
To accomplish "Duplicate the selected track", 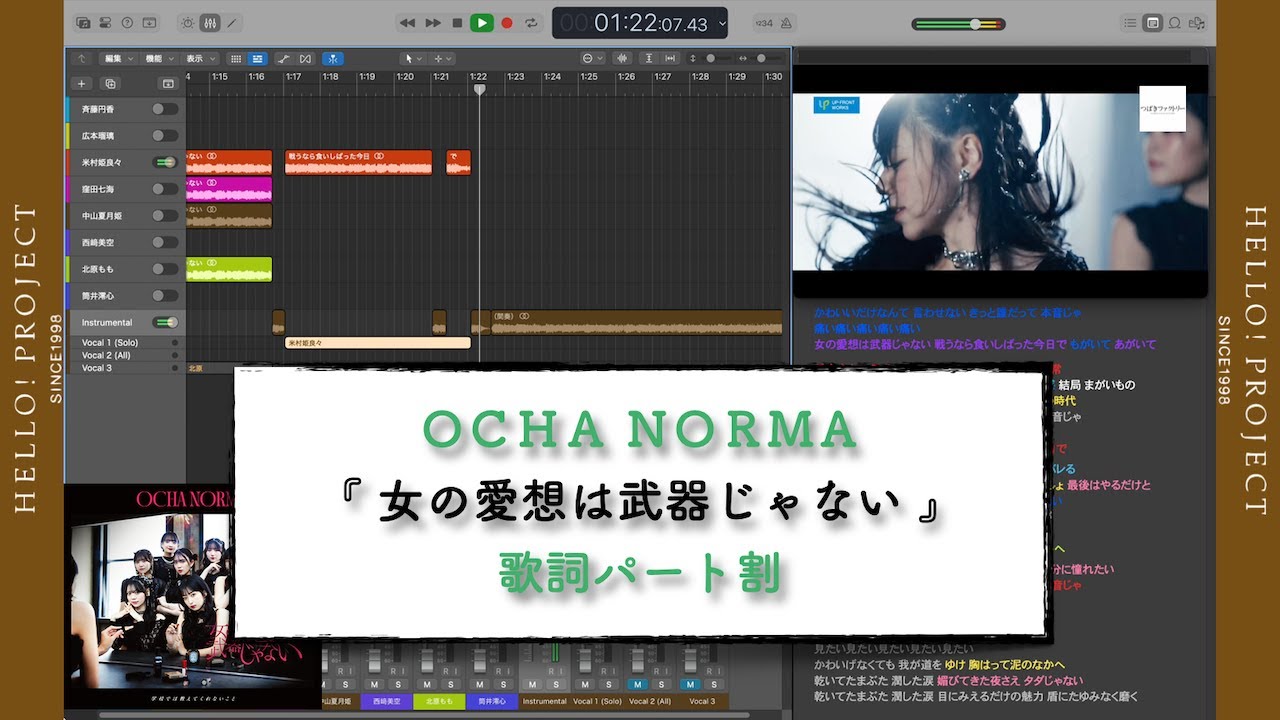I will point(110,84).
